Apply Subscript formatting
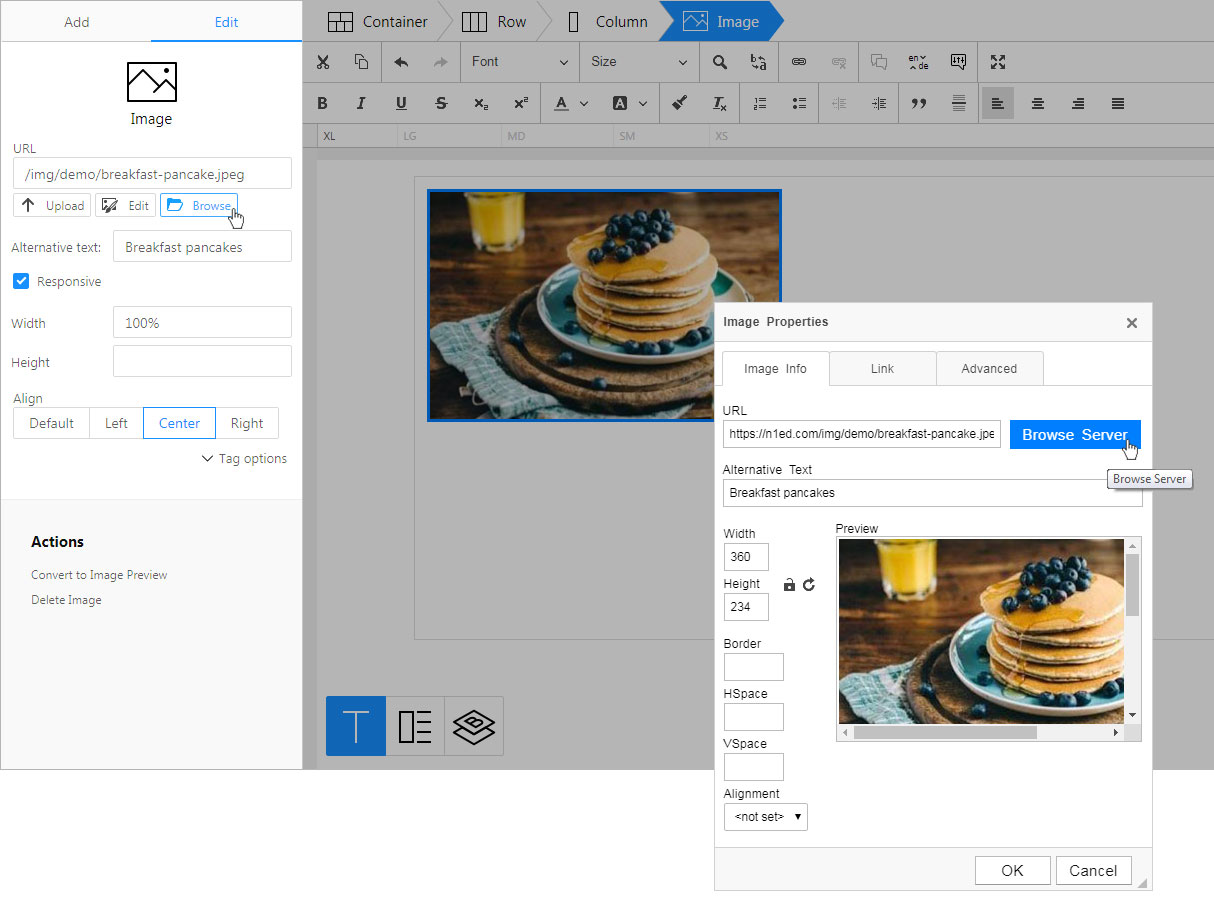This screenshot has height=900, width=1214. coord(481,103)
